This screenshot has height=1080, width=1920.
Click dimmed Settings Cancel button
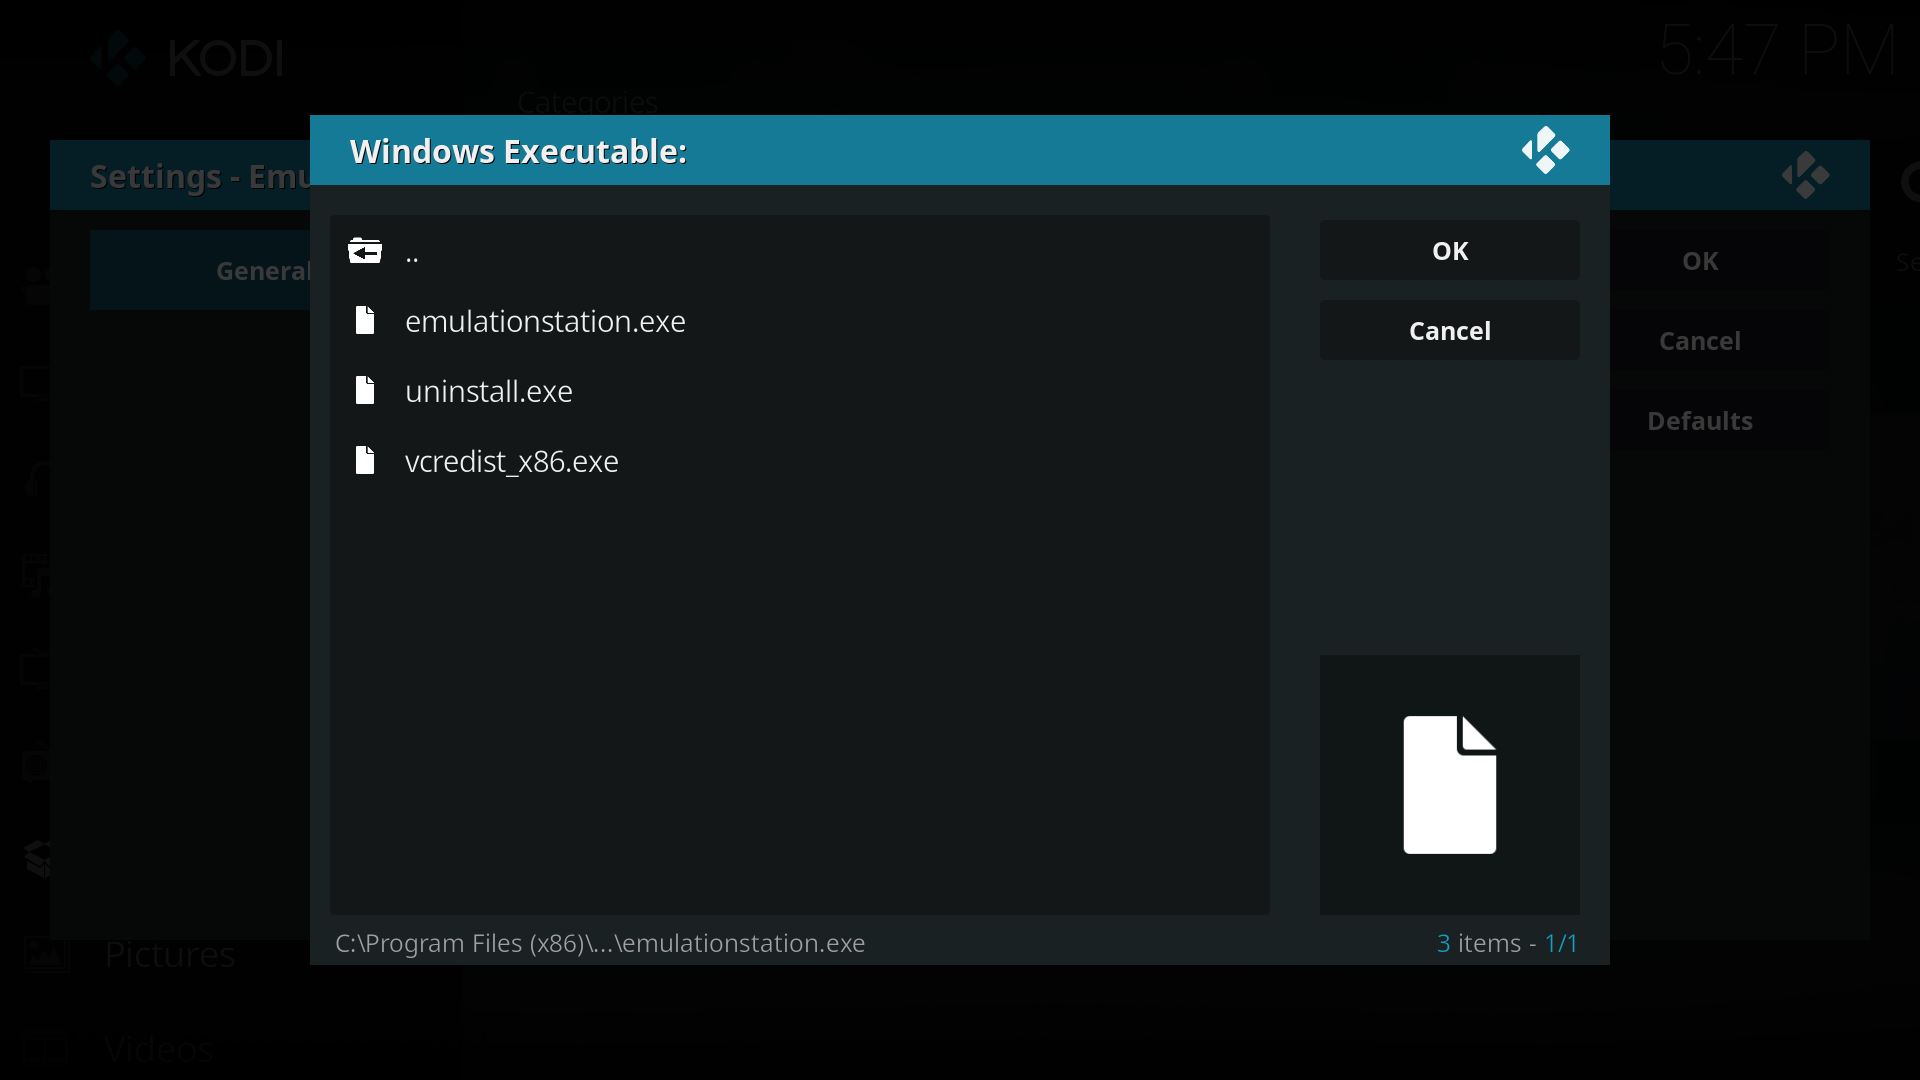[x=1700, y=341]
